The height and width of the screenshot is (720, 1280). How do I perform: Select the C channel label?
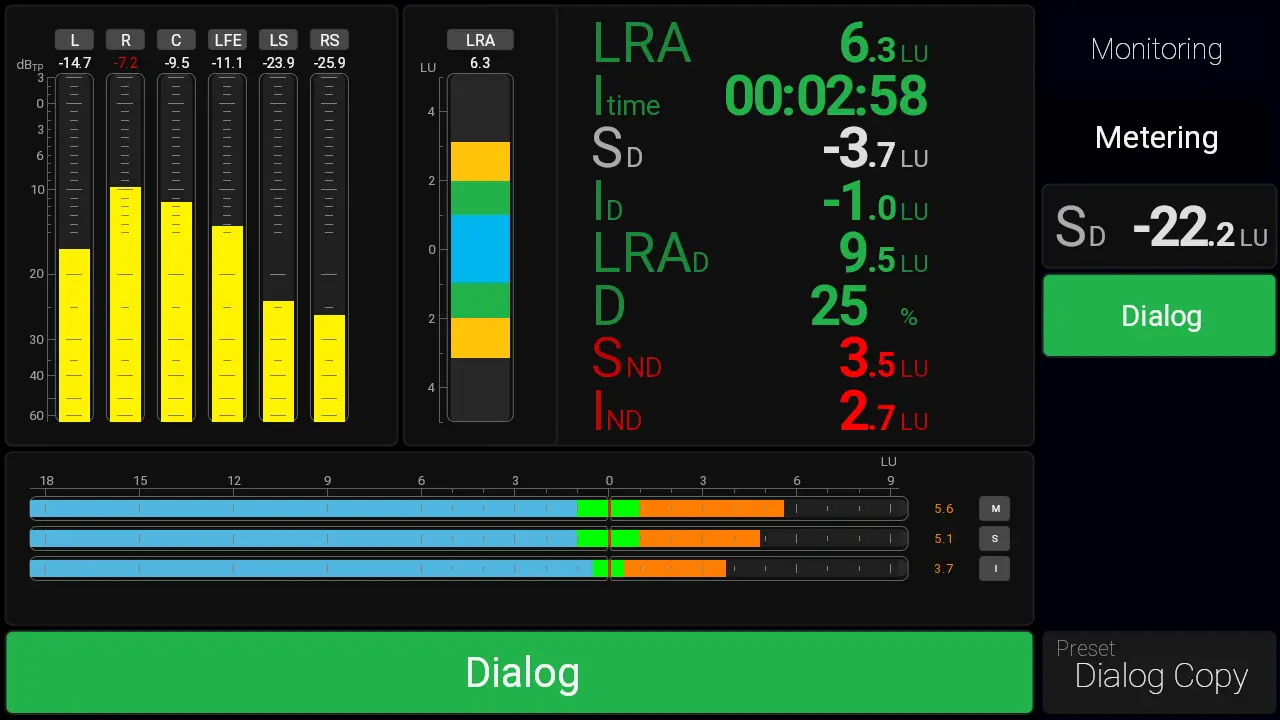(x=176, y=40)
